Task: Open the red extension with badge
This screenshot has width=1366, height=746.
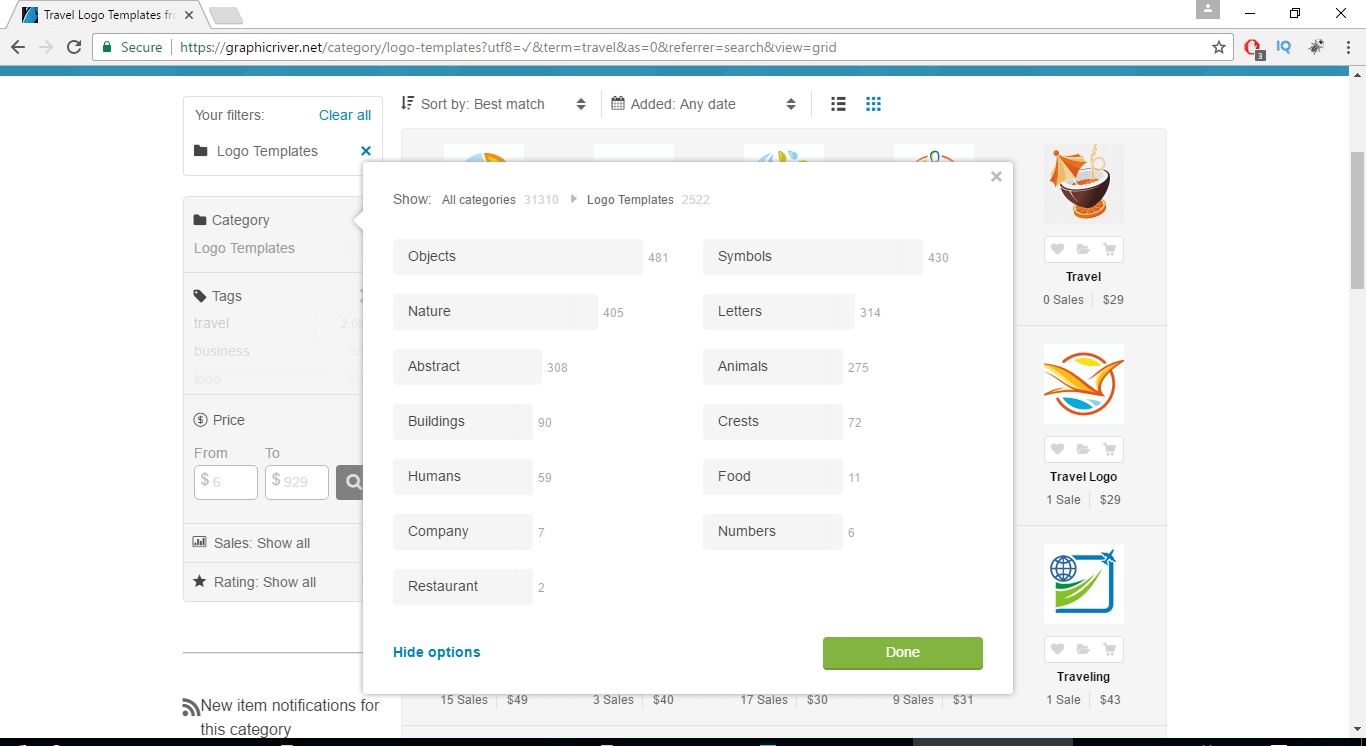Action: [x=1253, y=48]
